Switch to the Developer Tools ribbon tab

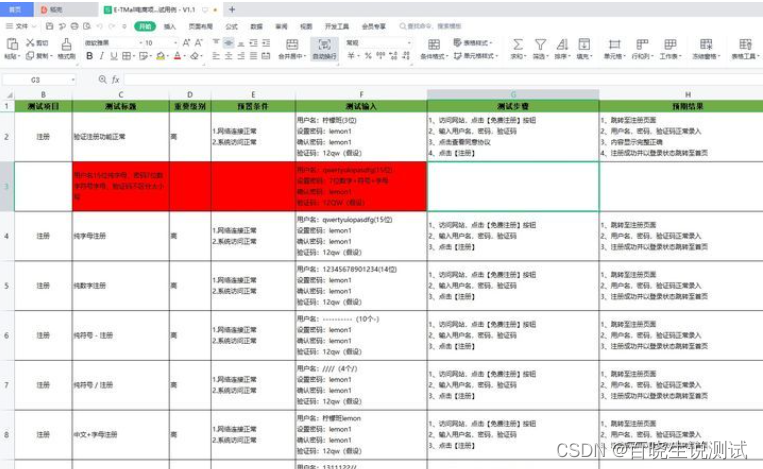point(337,26)
